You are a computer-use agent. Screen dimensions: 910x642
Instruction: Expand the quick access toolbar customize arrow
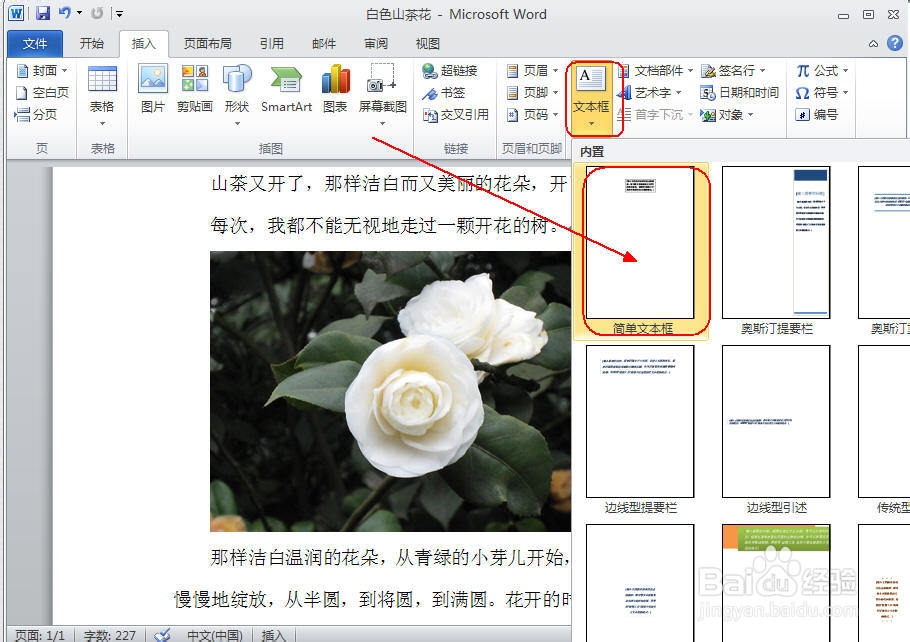click(119, 13)
